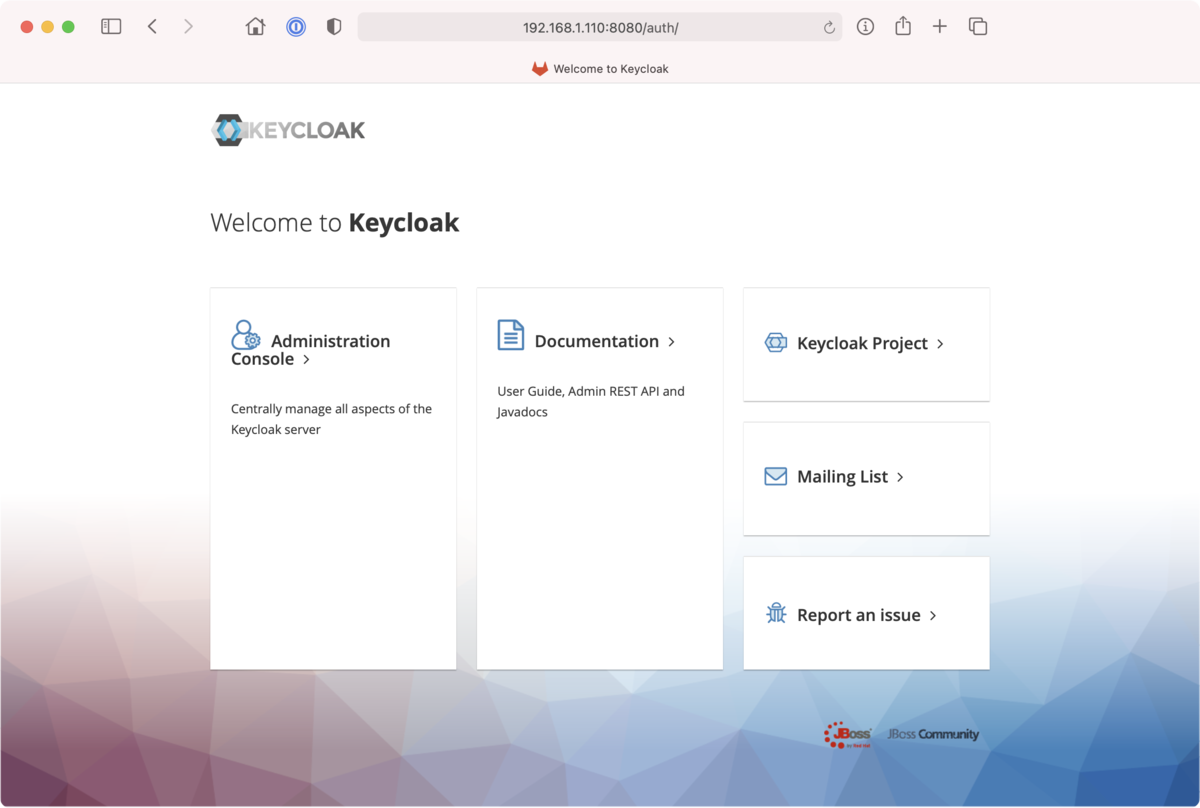This screenshot has width=1200, height=808.
Task: Go forward with the browser forward arrow
Action: click(x=188, y=27)
